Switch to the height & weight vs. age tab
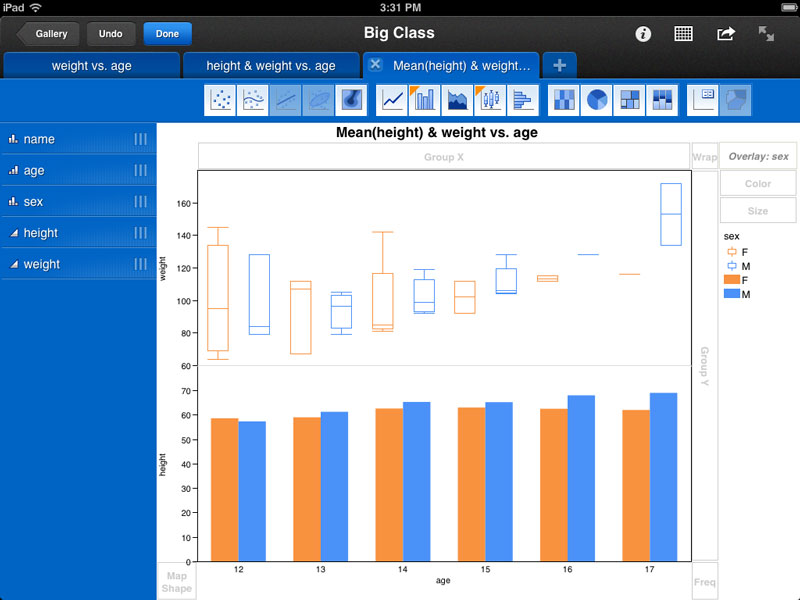This screenshot has height=600, width=800. coord(271,65)
